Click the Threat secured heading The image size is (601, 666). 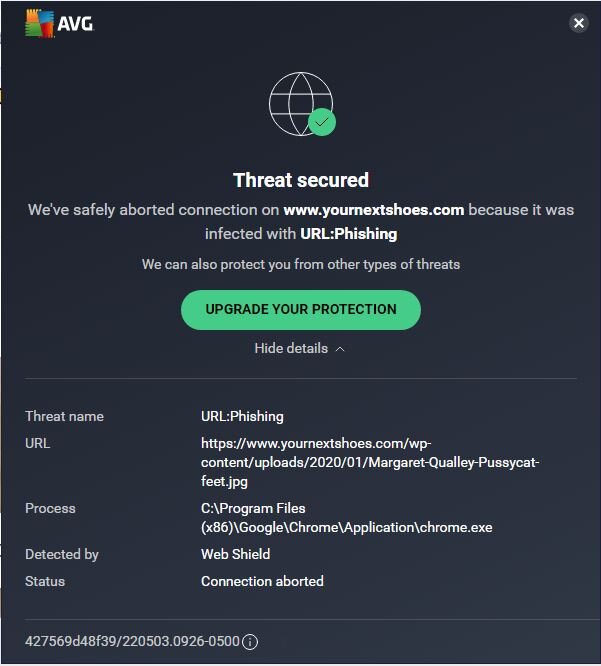point(300,180)
